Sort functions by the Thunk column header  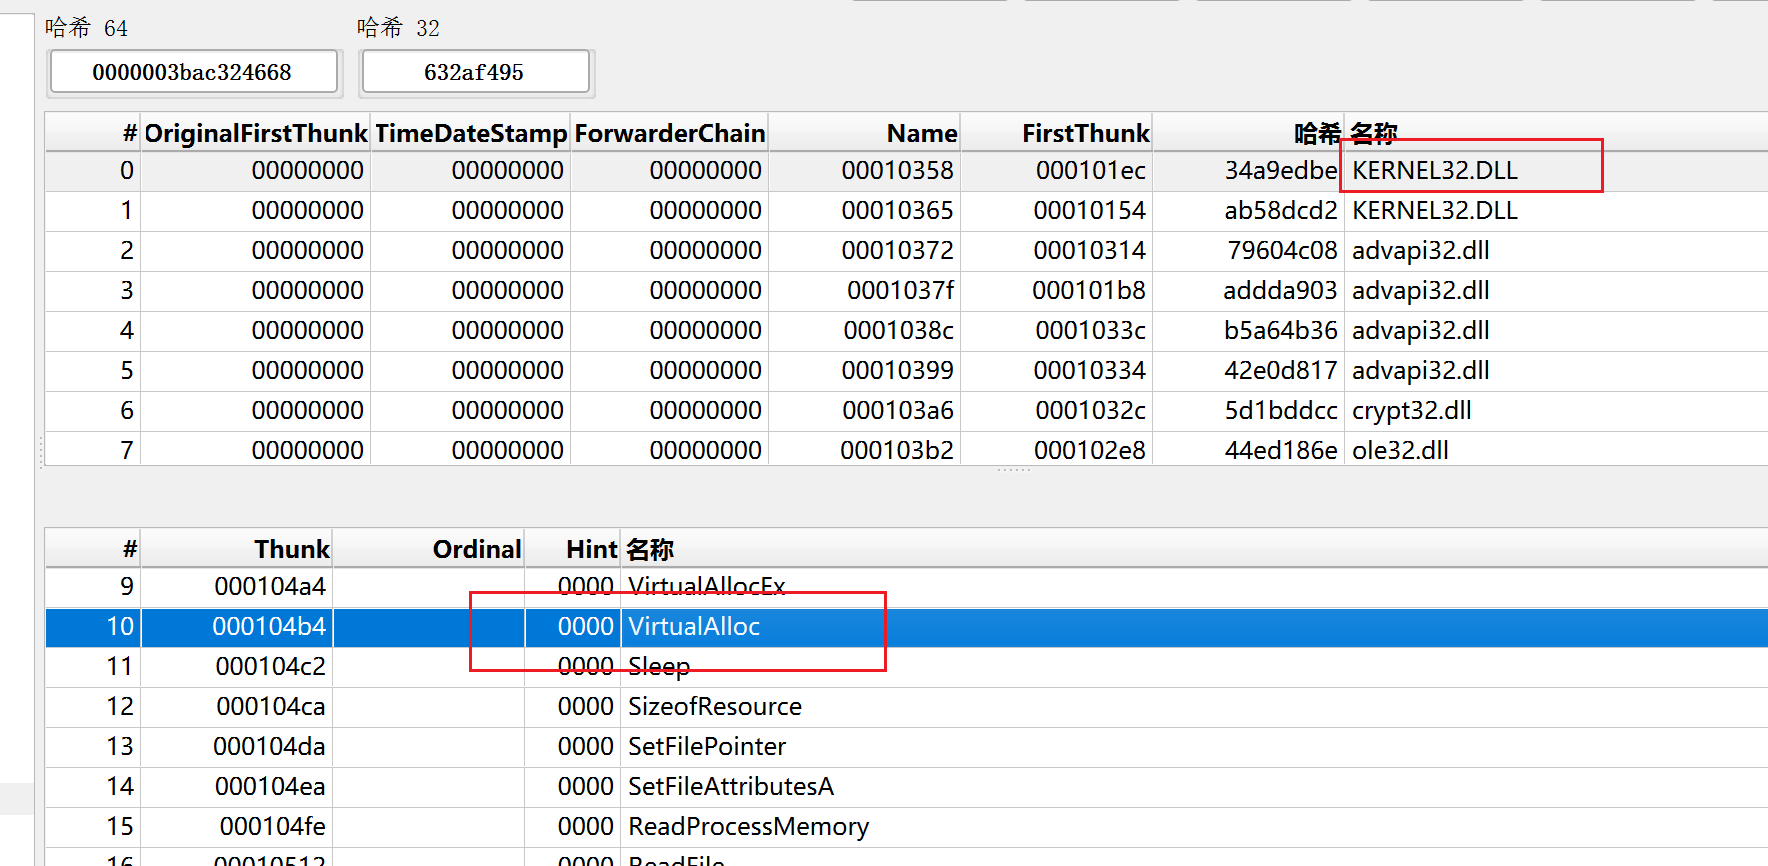pyautogui.click(x=291, y=549)
